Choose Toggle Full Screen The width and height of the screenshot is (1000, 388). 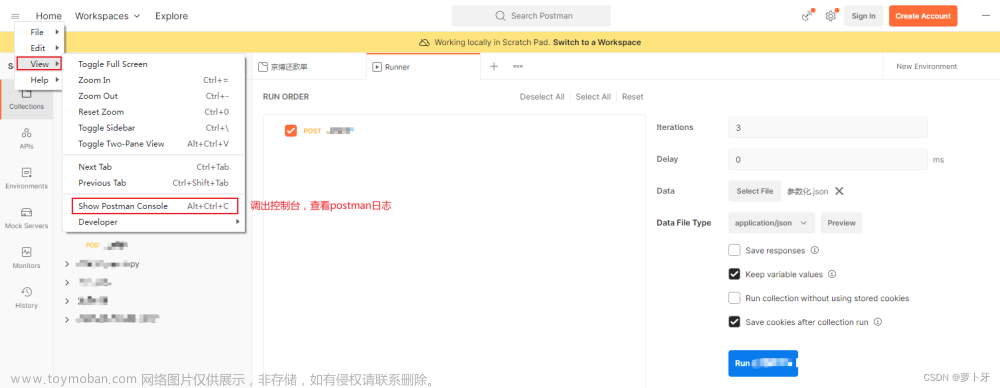tap(154, 64)
